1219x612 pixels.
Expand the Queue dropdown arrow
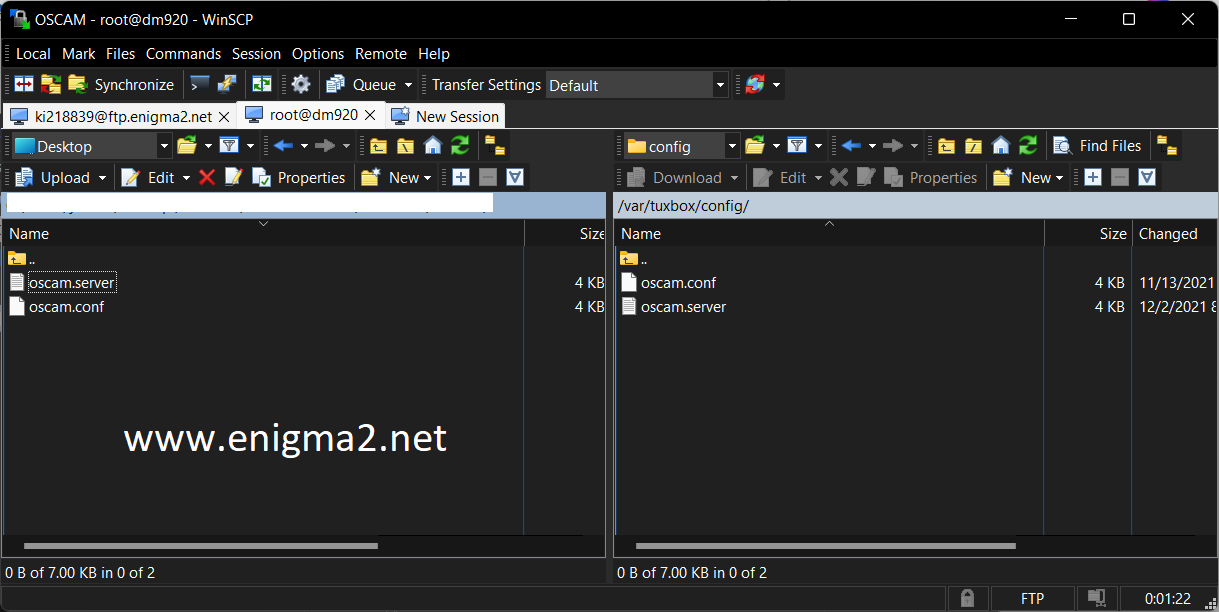tap(408, 85)
